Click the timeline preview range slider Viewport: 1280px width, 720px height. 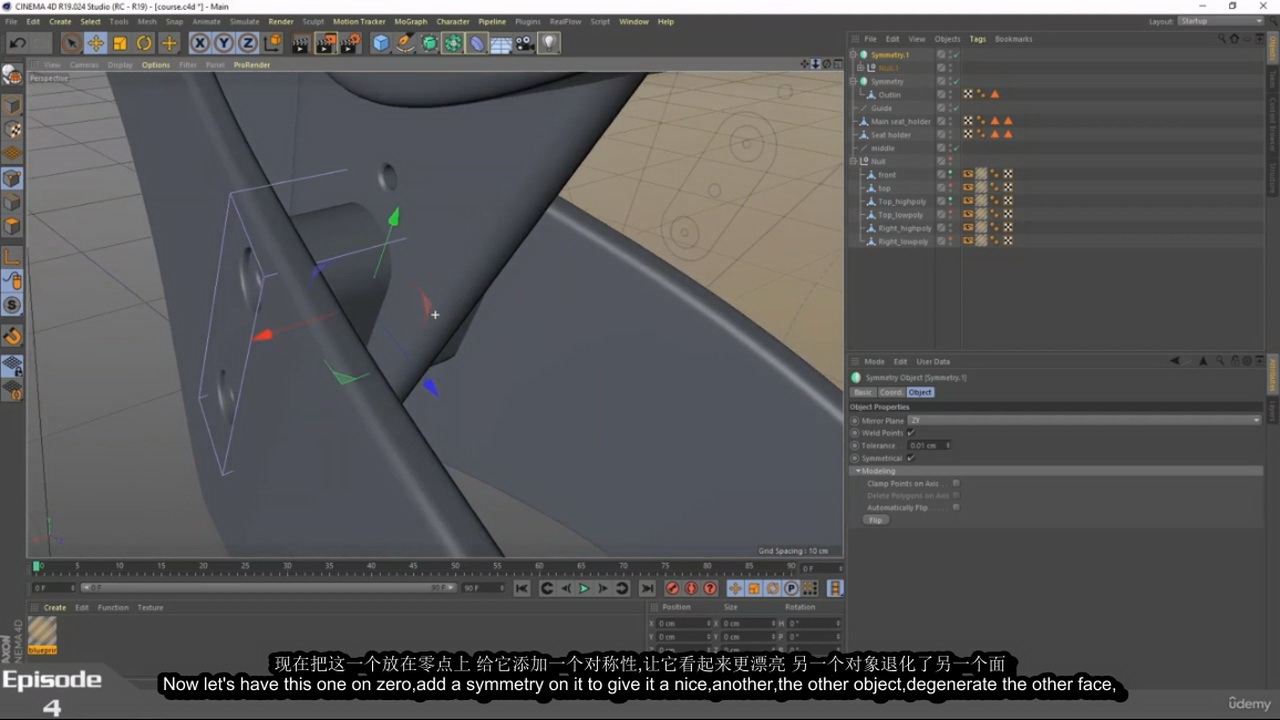(x=268, y=588)
